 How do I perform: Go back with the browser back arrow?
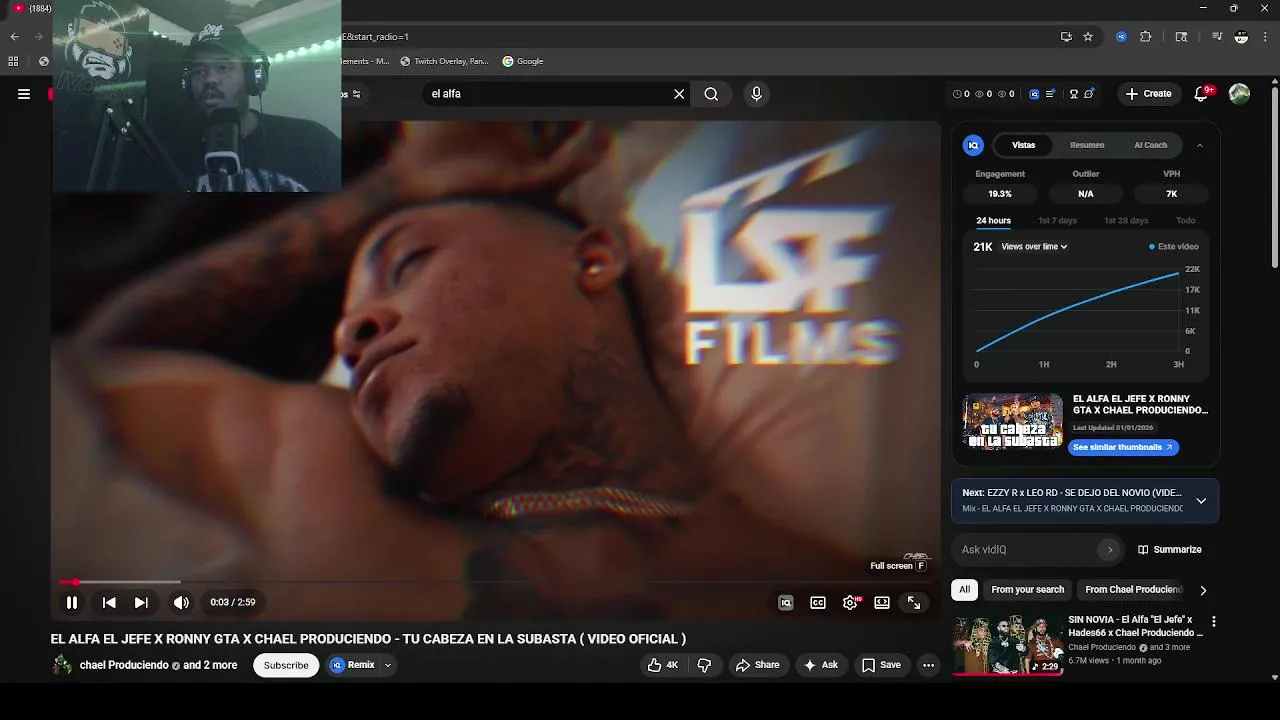tap(14, 37)
